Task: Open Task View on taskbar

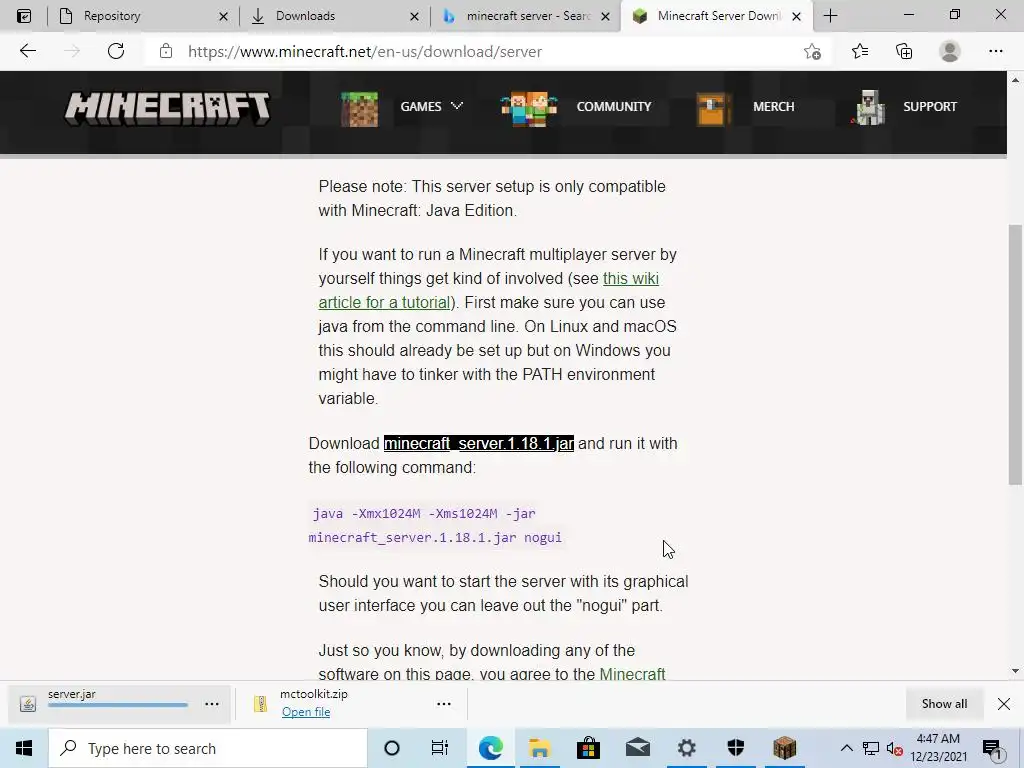Action: 440,748
